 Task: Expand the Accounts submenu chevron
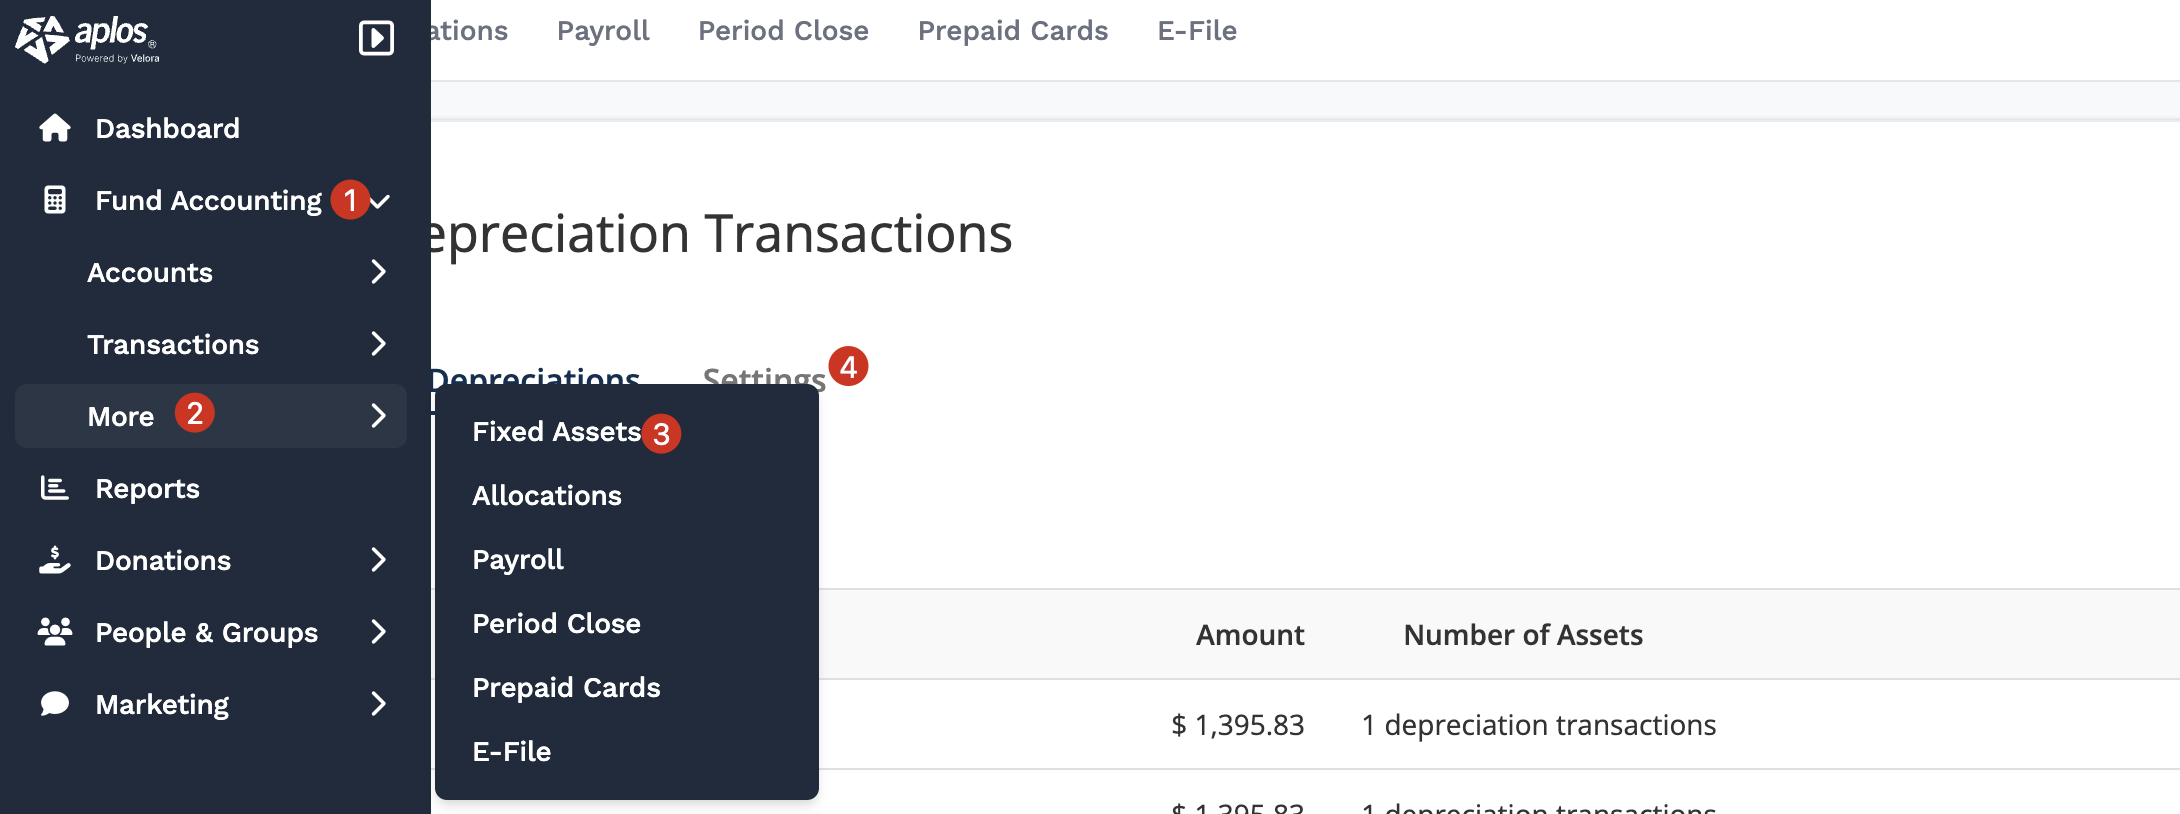pyautogui.click(x=378, y=272)
